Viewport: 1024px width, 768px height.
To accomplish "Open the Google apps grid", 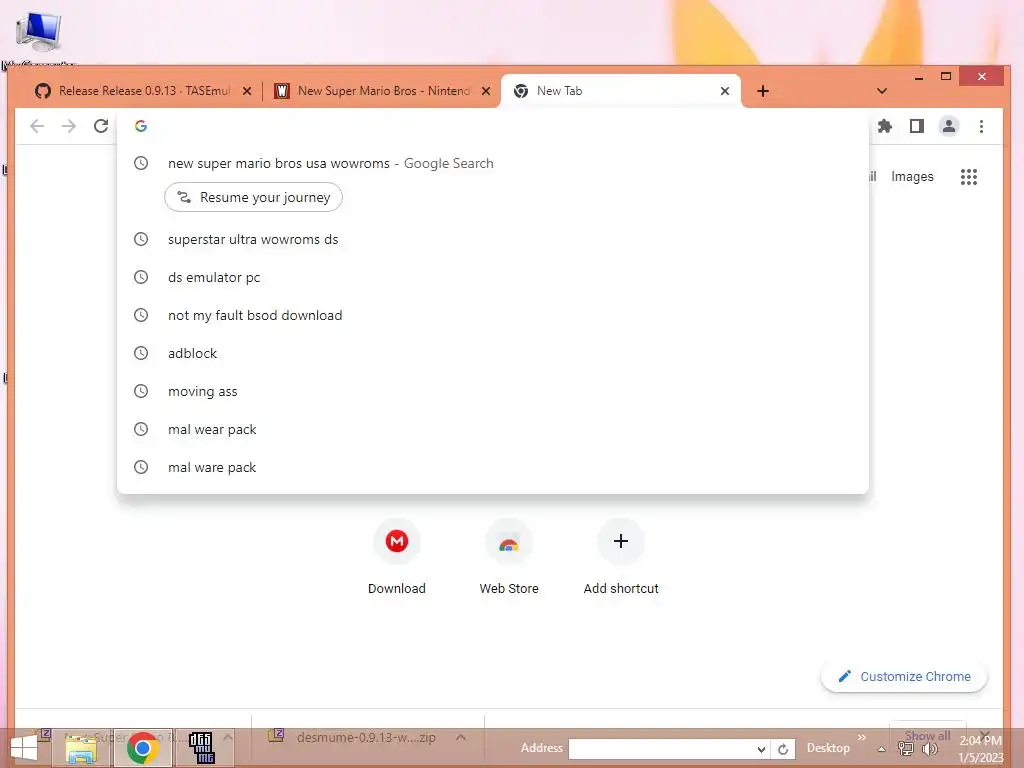I will tap(969, 176).
